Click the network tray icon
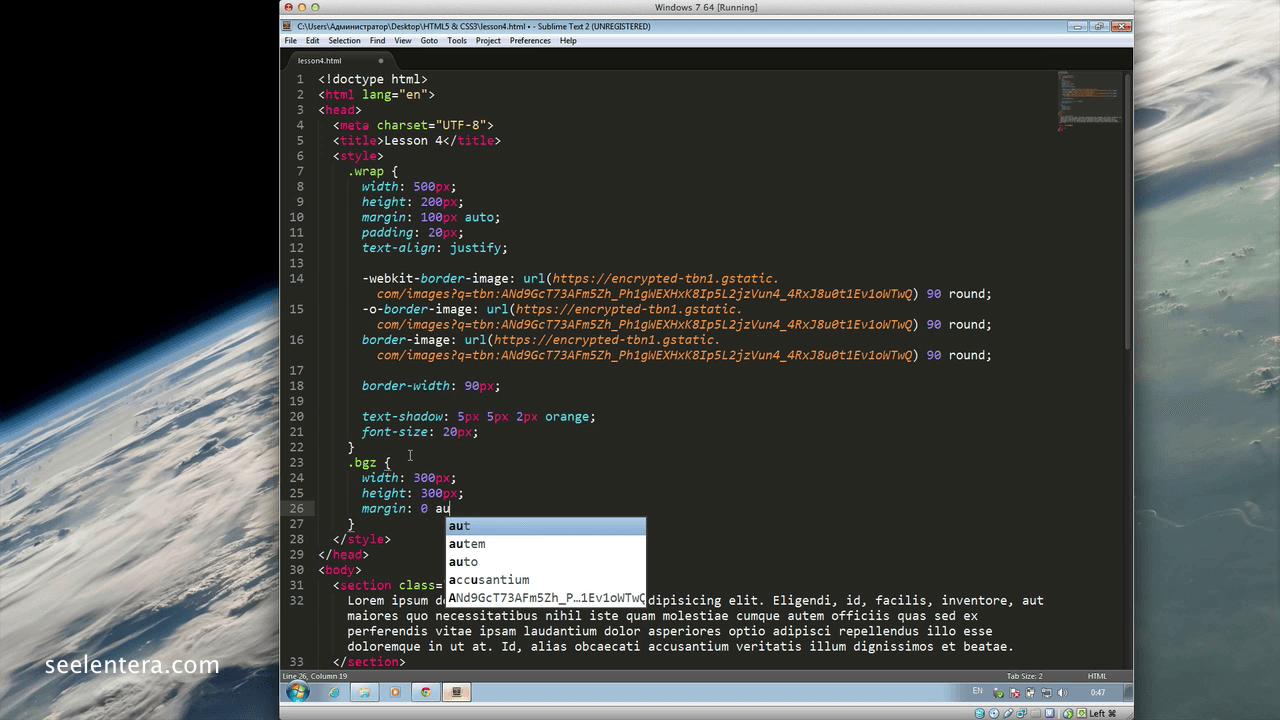 [1047, 692]
